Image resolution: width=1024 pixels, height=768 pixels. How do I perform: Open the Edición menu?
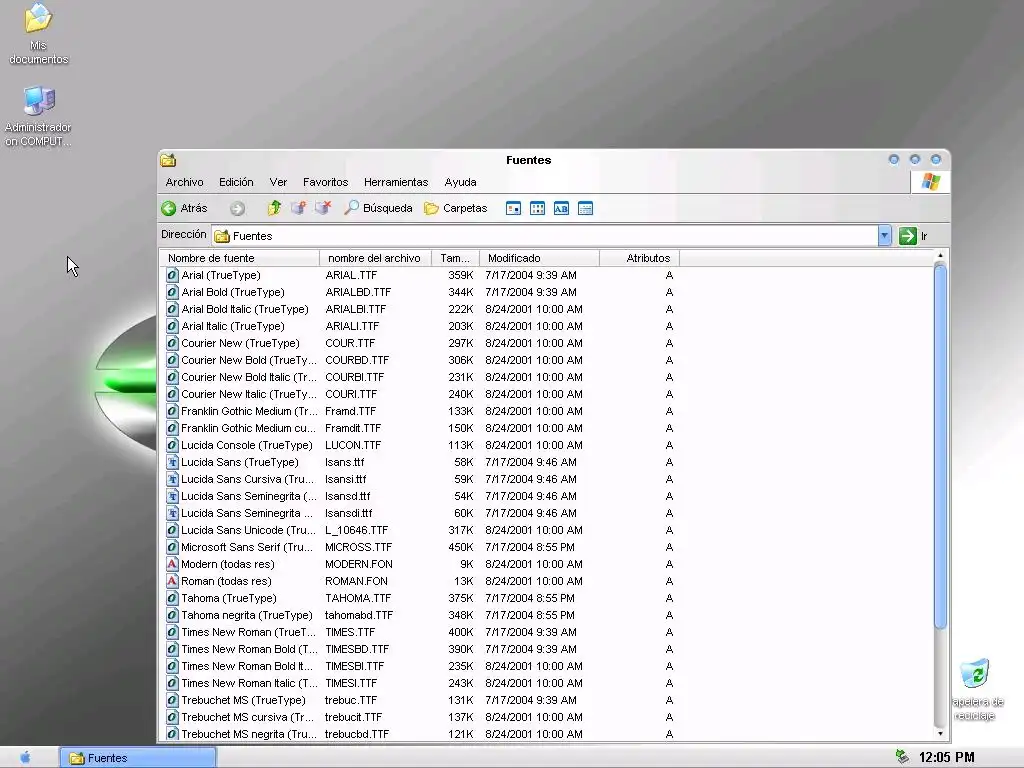pyautogui.click(x=236, y=182)
